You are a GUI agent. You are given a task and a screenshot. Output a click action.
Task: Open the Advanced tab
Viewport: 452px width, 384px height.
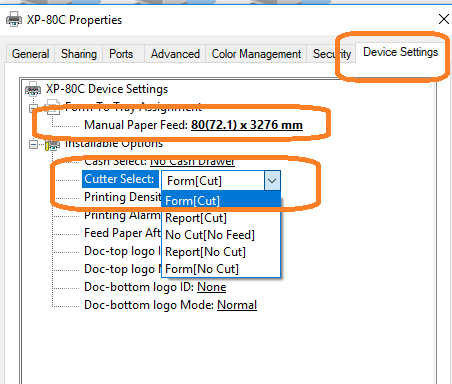175,54
